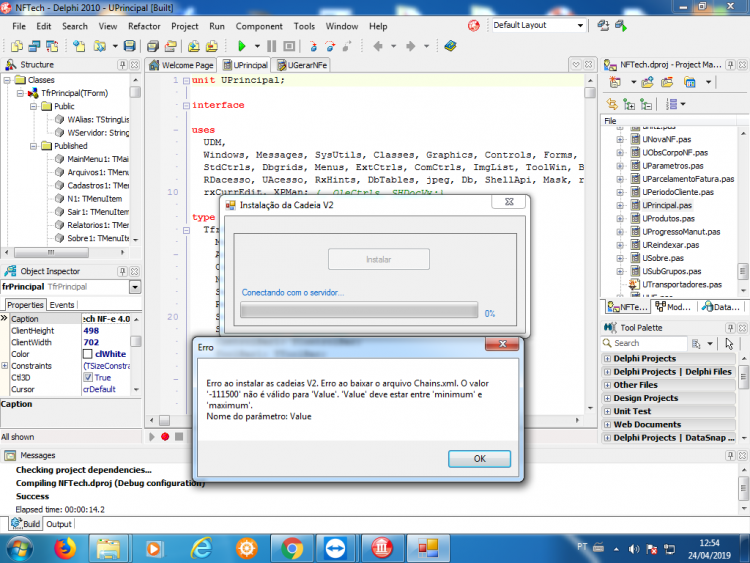Click the macro stop square below editor
The image size is (750, 563).
coord(179,437)
